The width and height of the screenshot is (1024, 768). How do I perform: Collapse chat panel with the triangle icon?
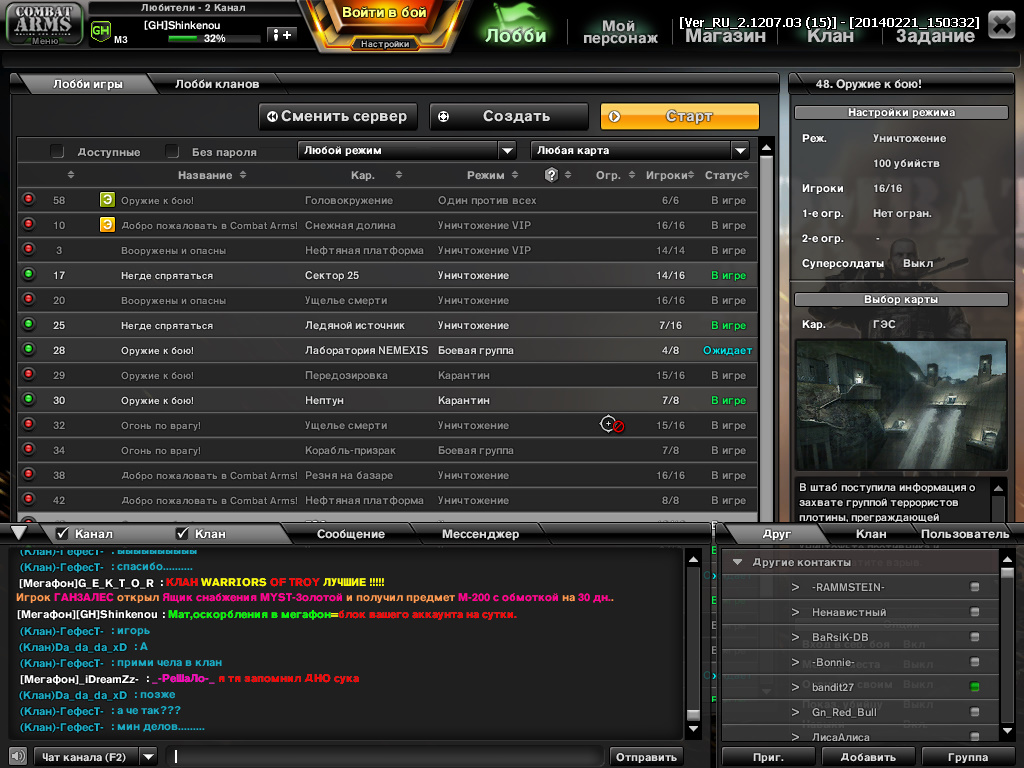point(19,532)
